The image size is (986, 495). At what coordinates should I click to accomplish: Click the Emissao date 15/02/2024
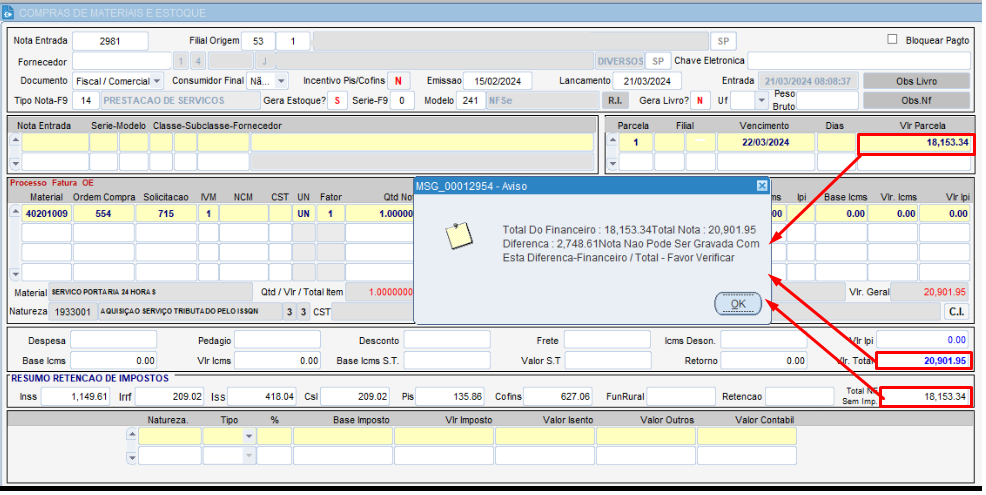click(497, 81)
